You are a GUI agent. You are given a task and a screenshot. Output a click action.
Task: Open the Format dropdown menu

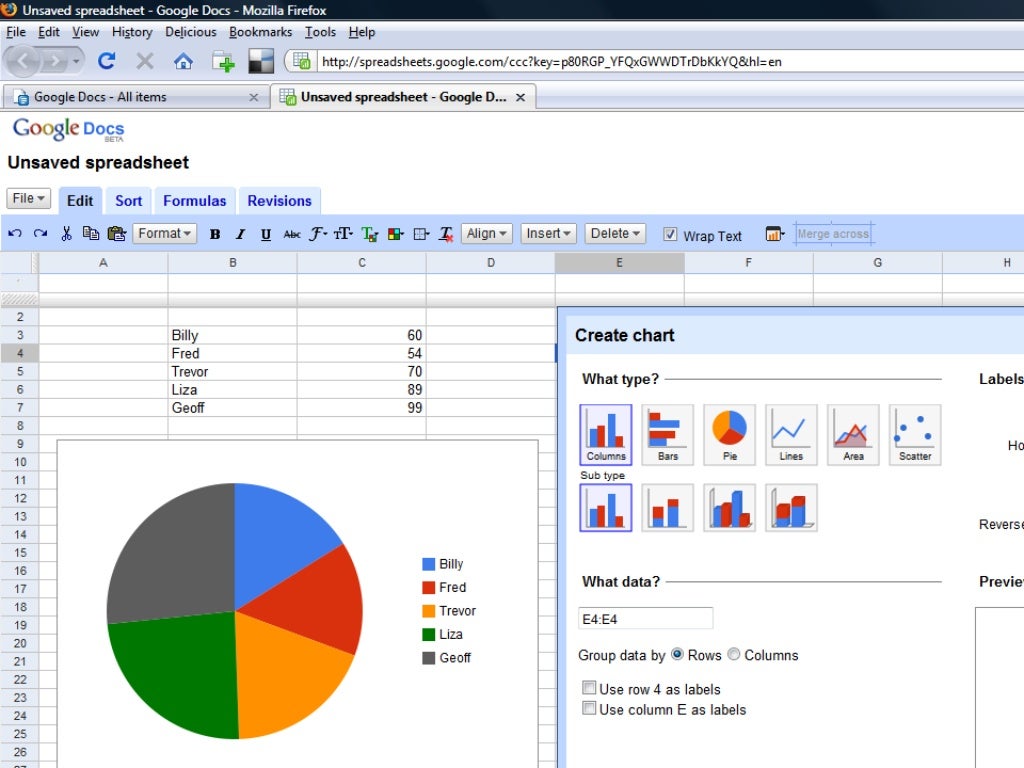pyautogui.click(x=165, y=233)
